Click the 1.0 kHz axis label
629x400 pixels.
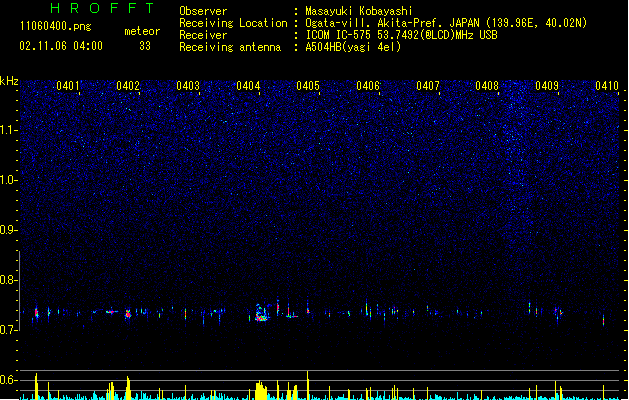point(8,180)
